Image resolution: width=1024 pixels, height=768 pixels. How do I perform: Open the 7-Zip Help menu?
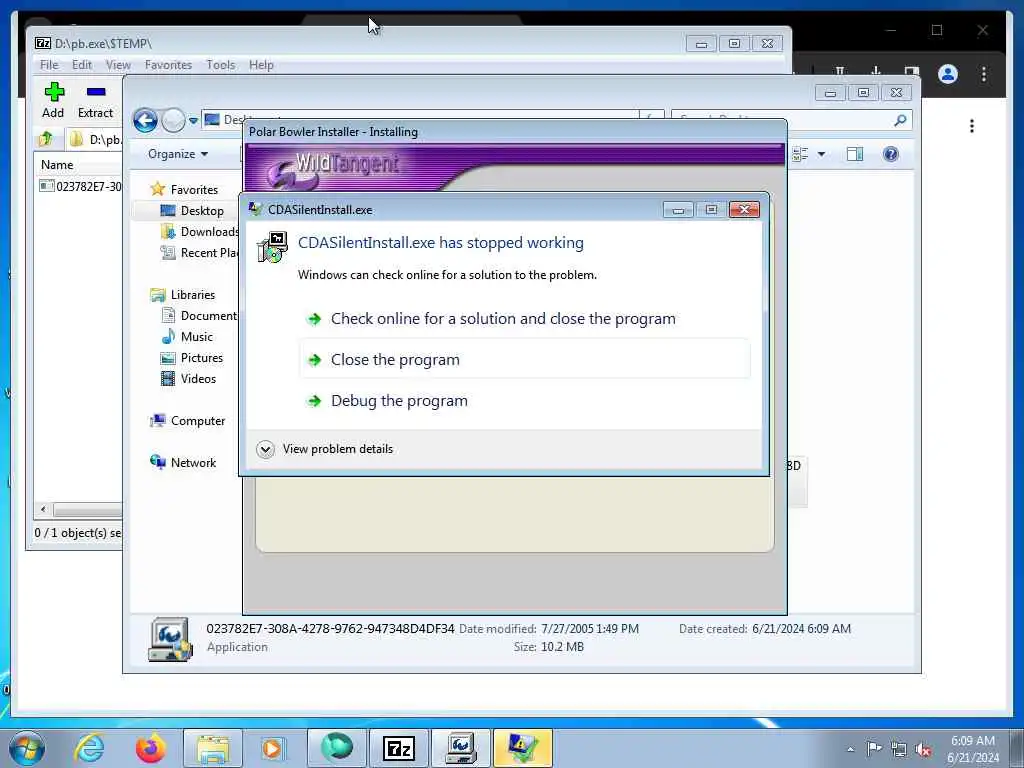pos(261,65)
